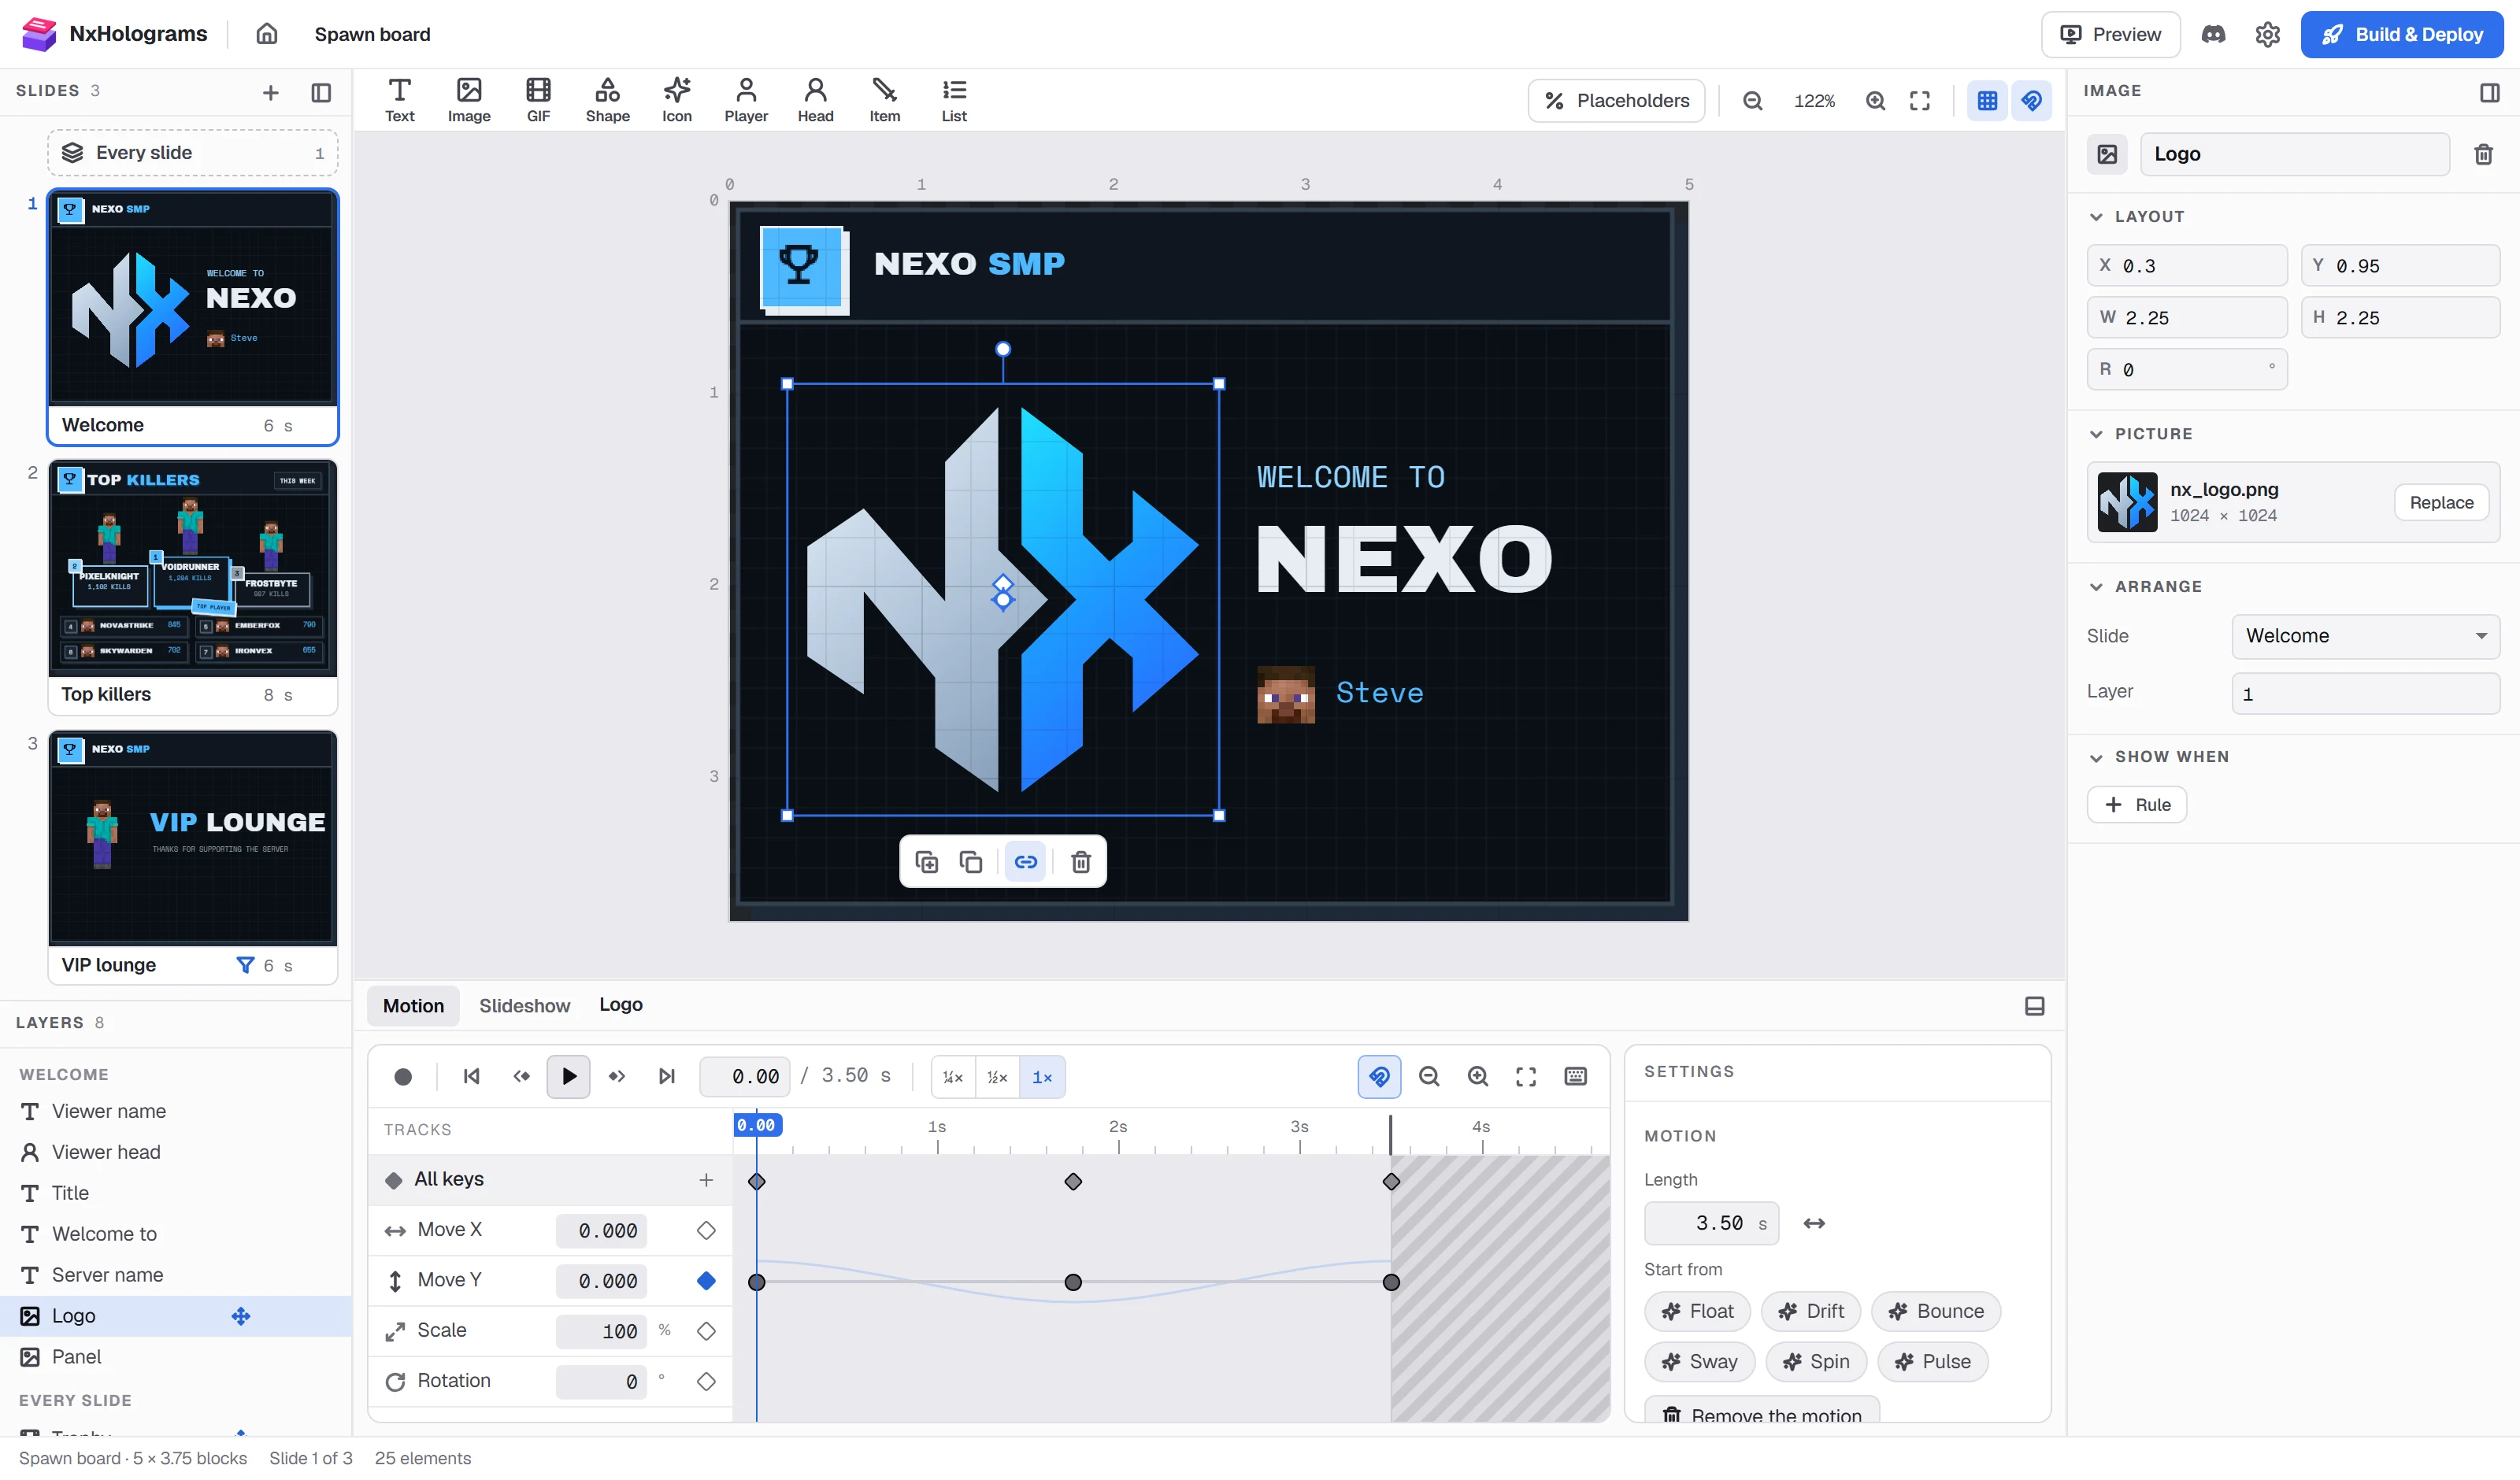Image resolution: width=2520 pixels, height=1480 pixels.
Task: Duplicate the element to a new slide from the canvas toolbar
Action: click(927, 862)
